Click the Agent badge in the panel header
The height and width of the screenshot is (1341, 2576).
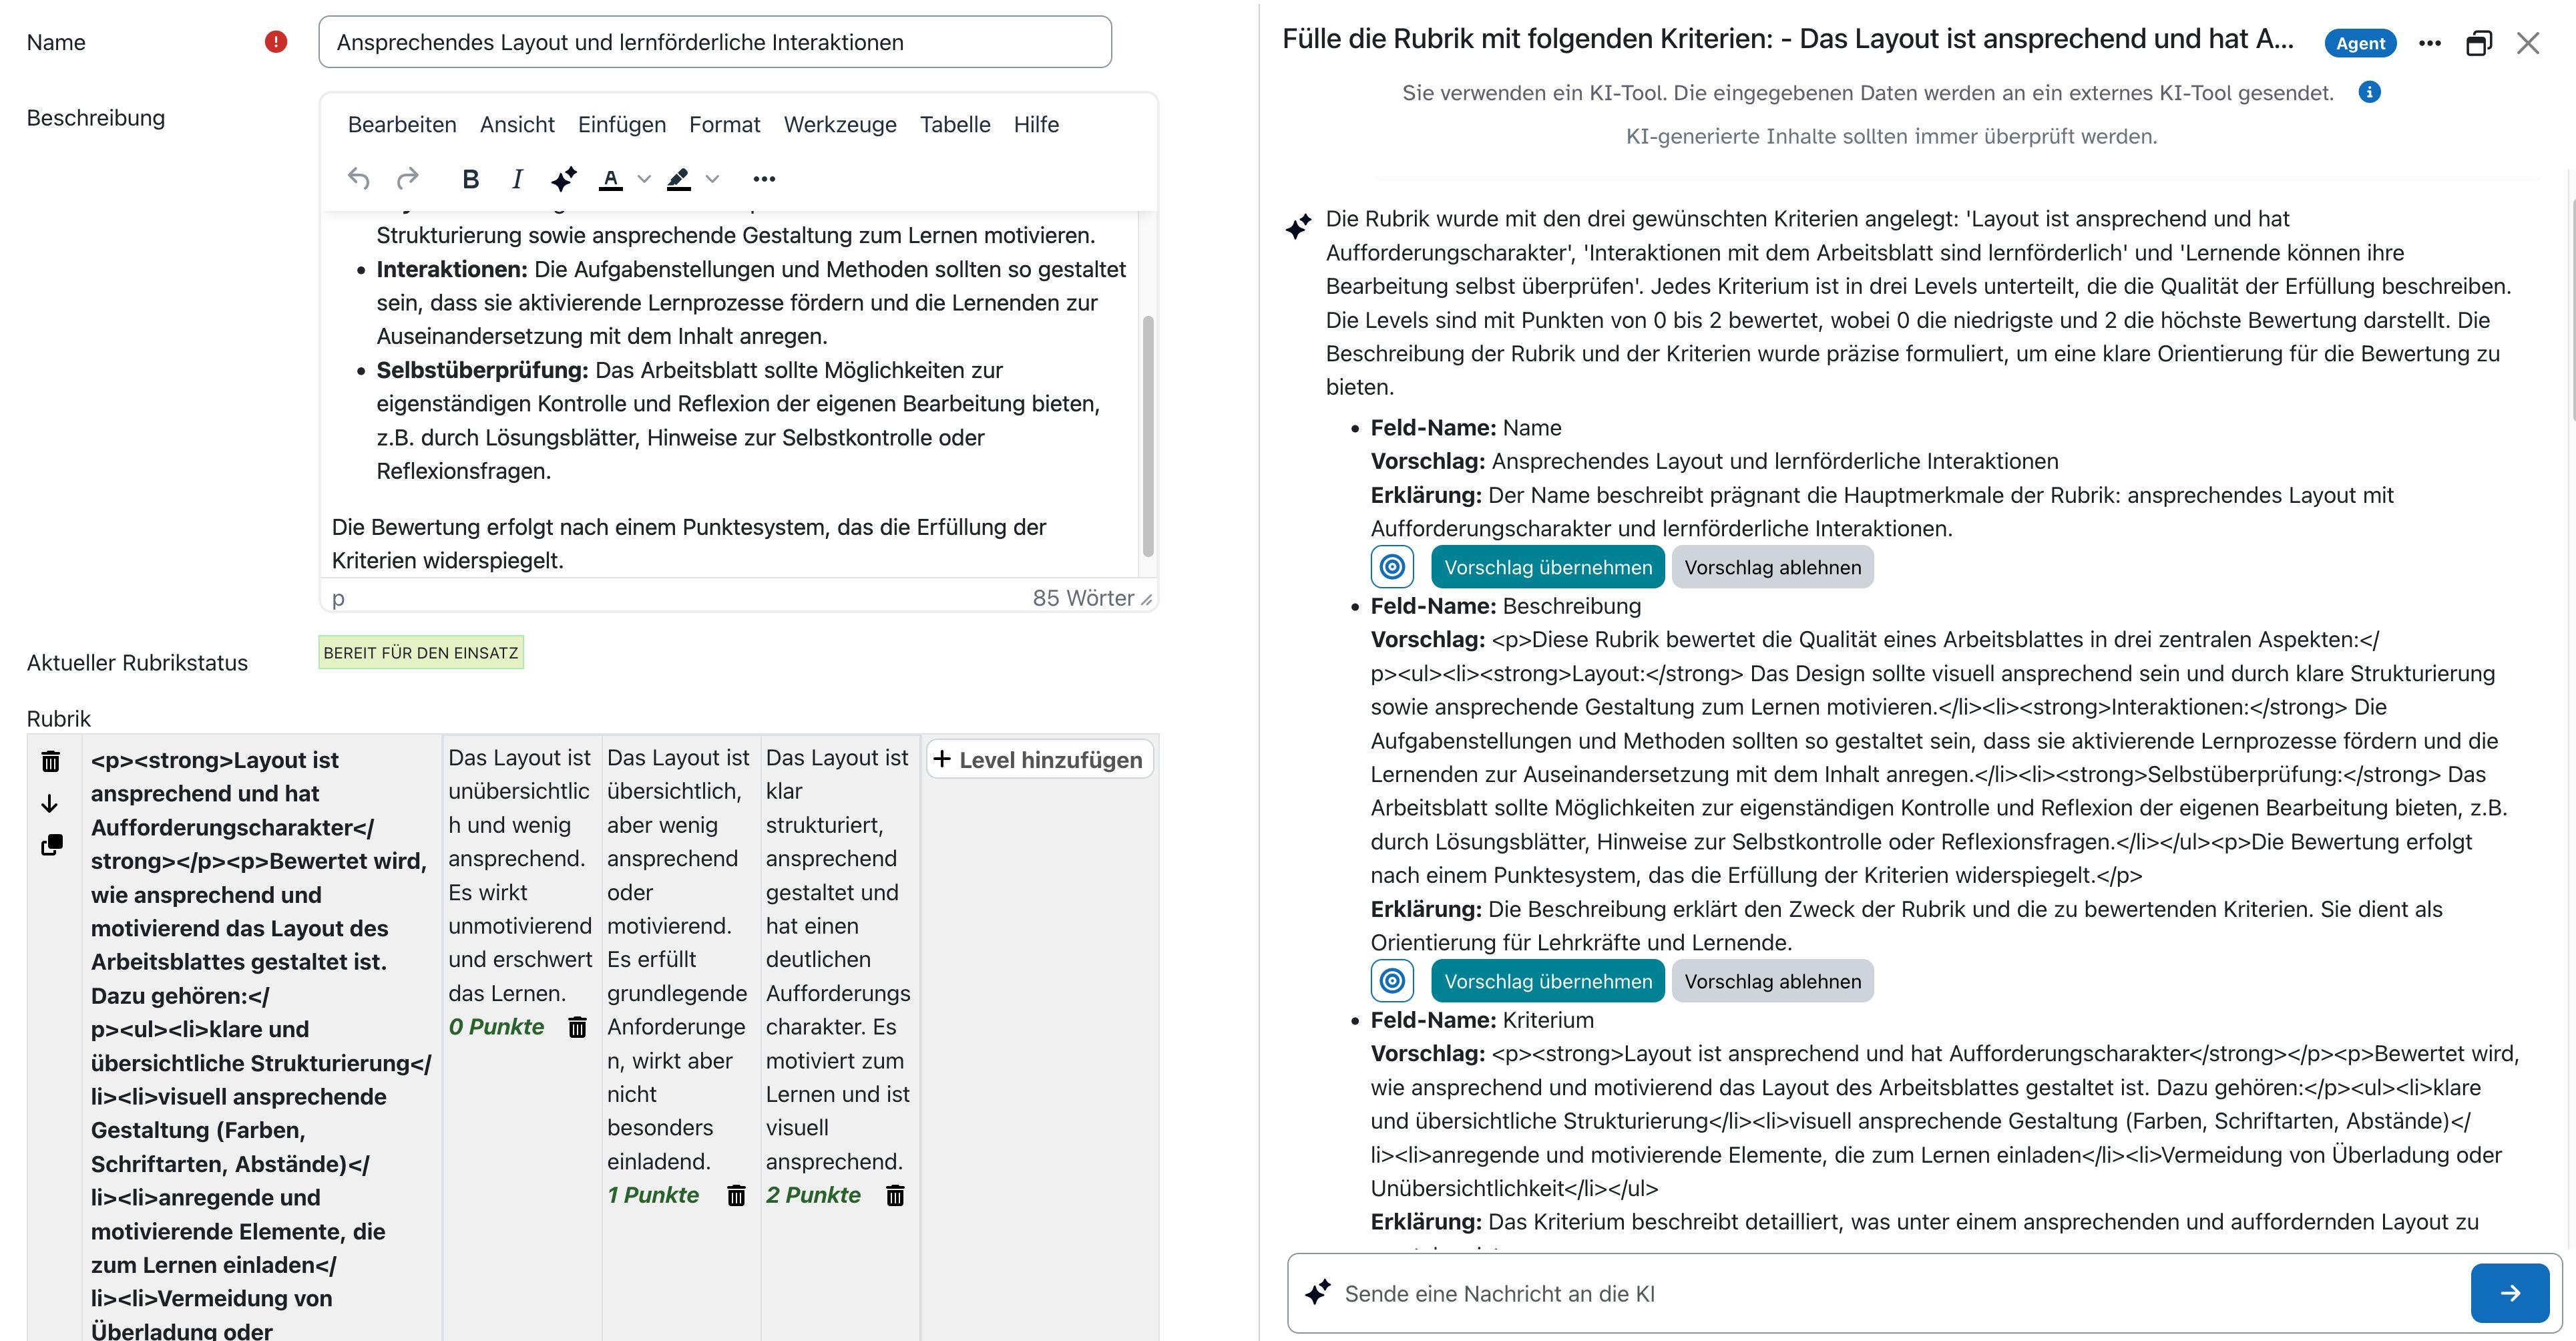(2360, 43)
